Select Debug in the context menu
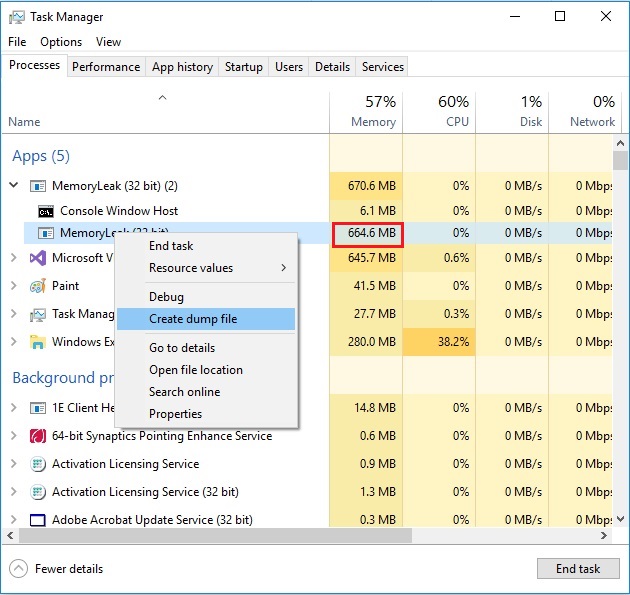630x595 pixels. [206, 297]
